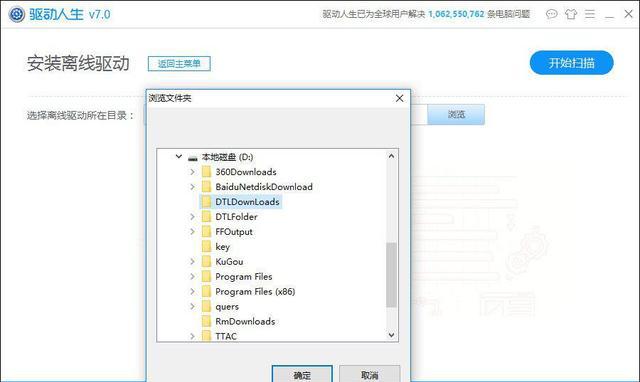640x382 pixels.
Task: Open the feedback chat bubble icon
Action: pyautogui.click(x=551, y=14)
